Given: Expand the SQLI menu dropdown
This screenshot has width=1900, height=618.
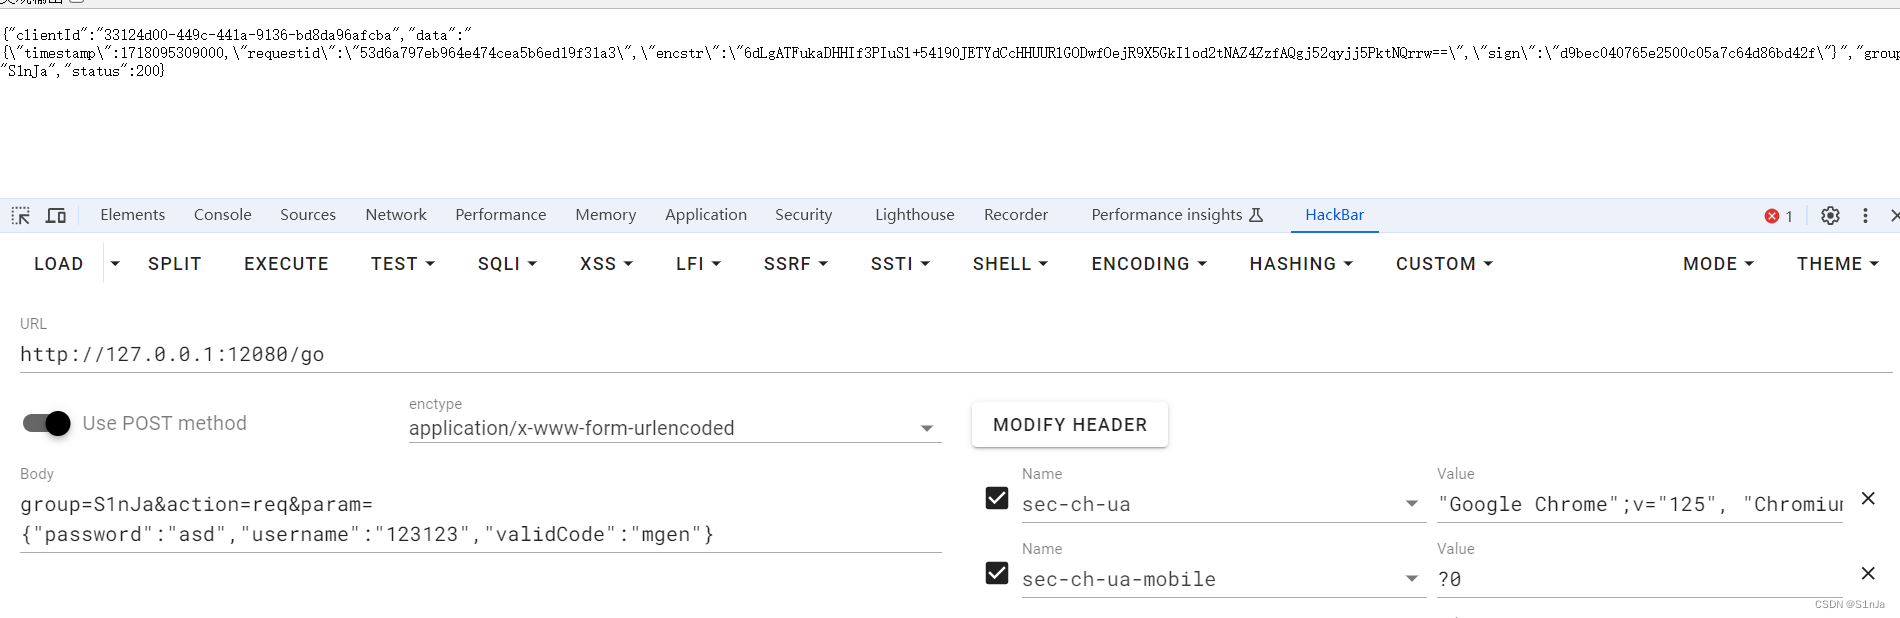Looking at the screenshot, I should 507,264.
